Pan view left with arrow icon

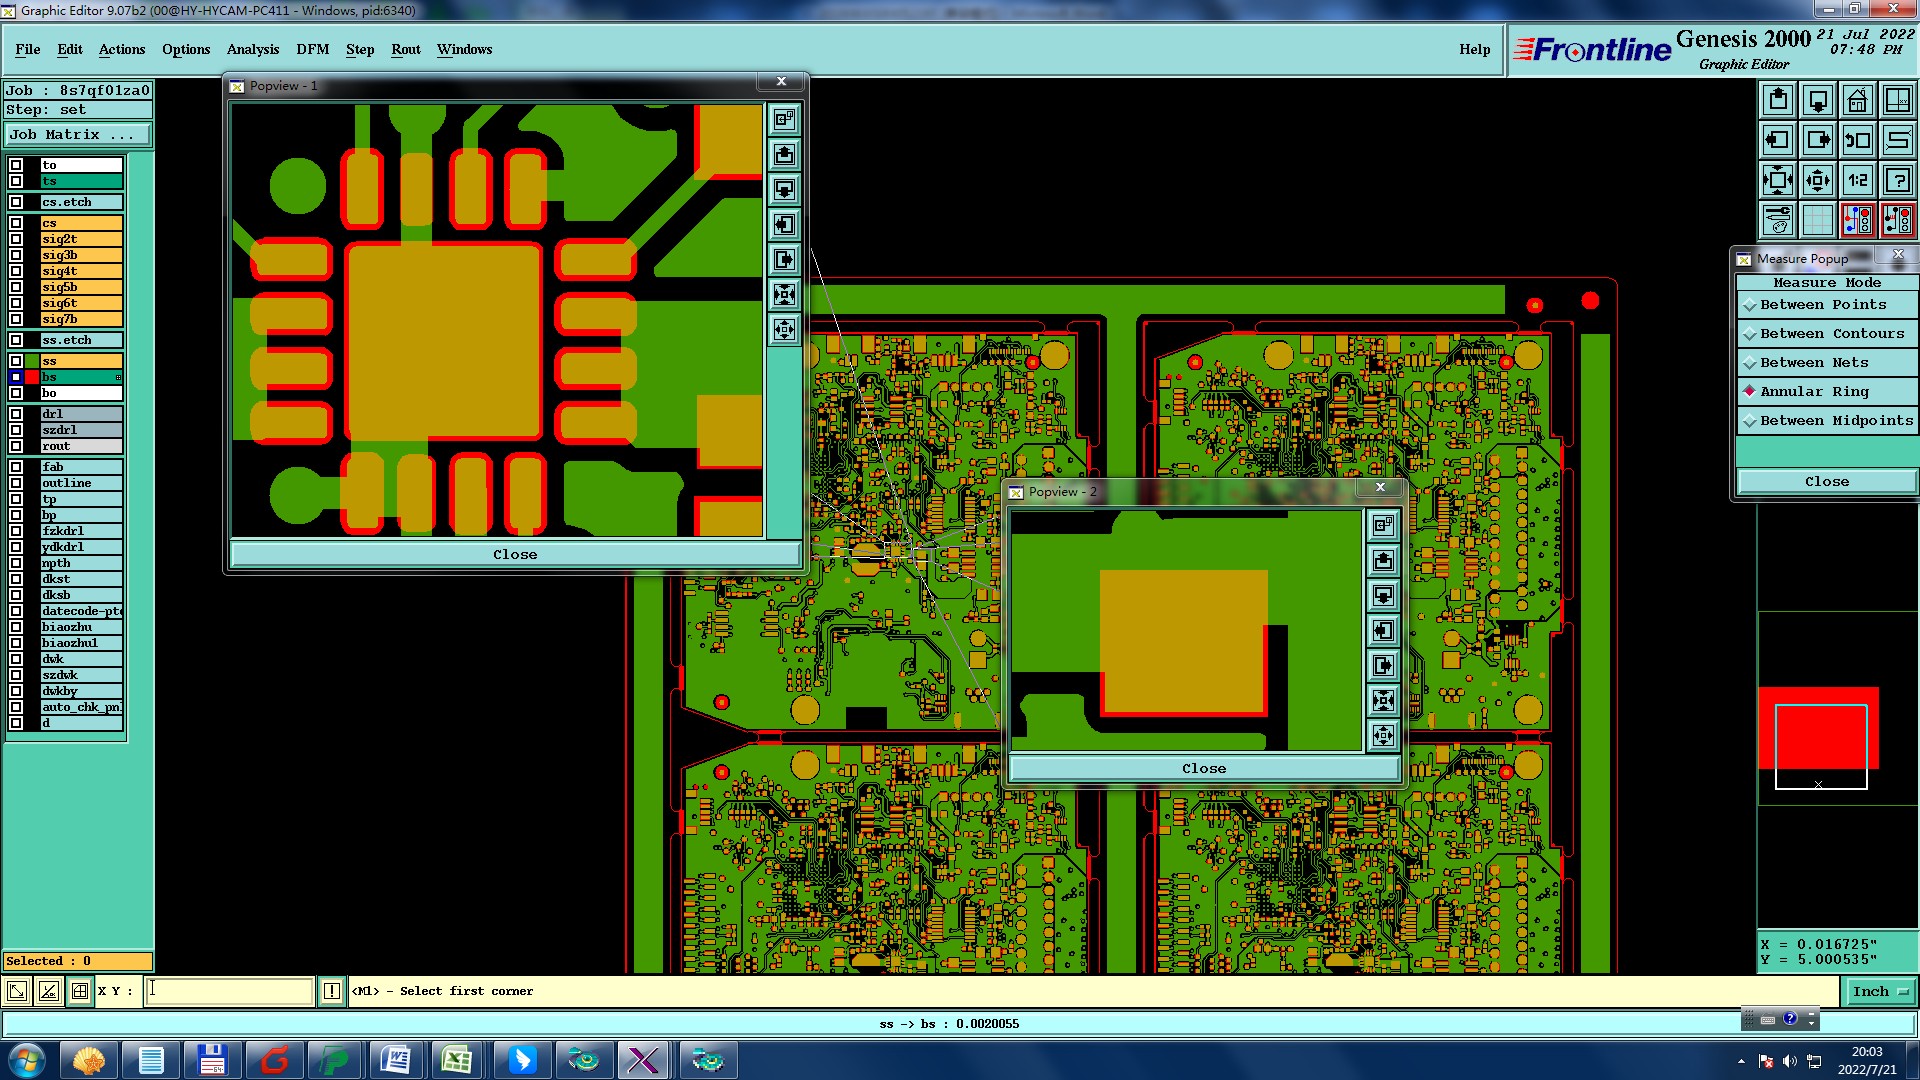[1777, 140]
